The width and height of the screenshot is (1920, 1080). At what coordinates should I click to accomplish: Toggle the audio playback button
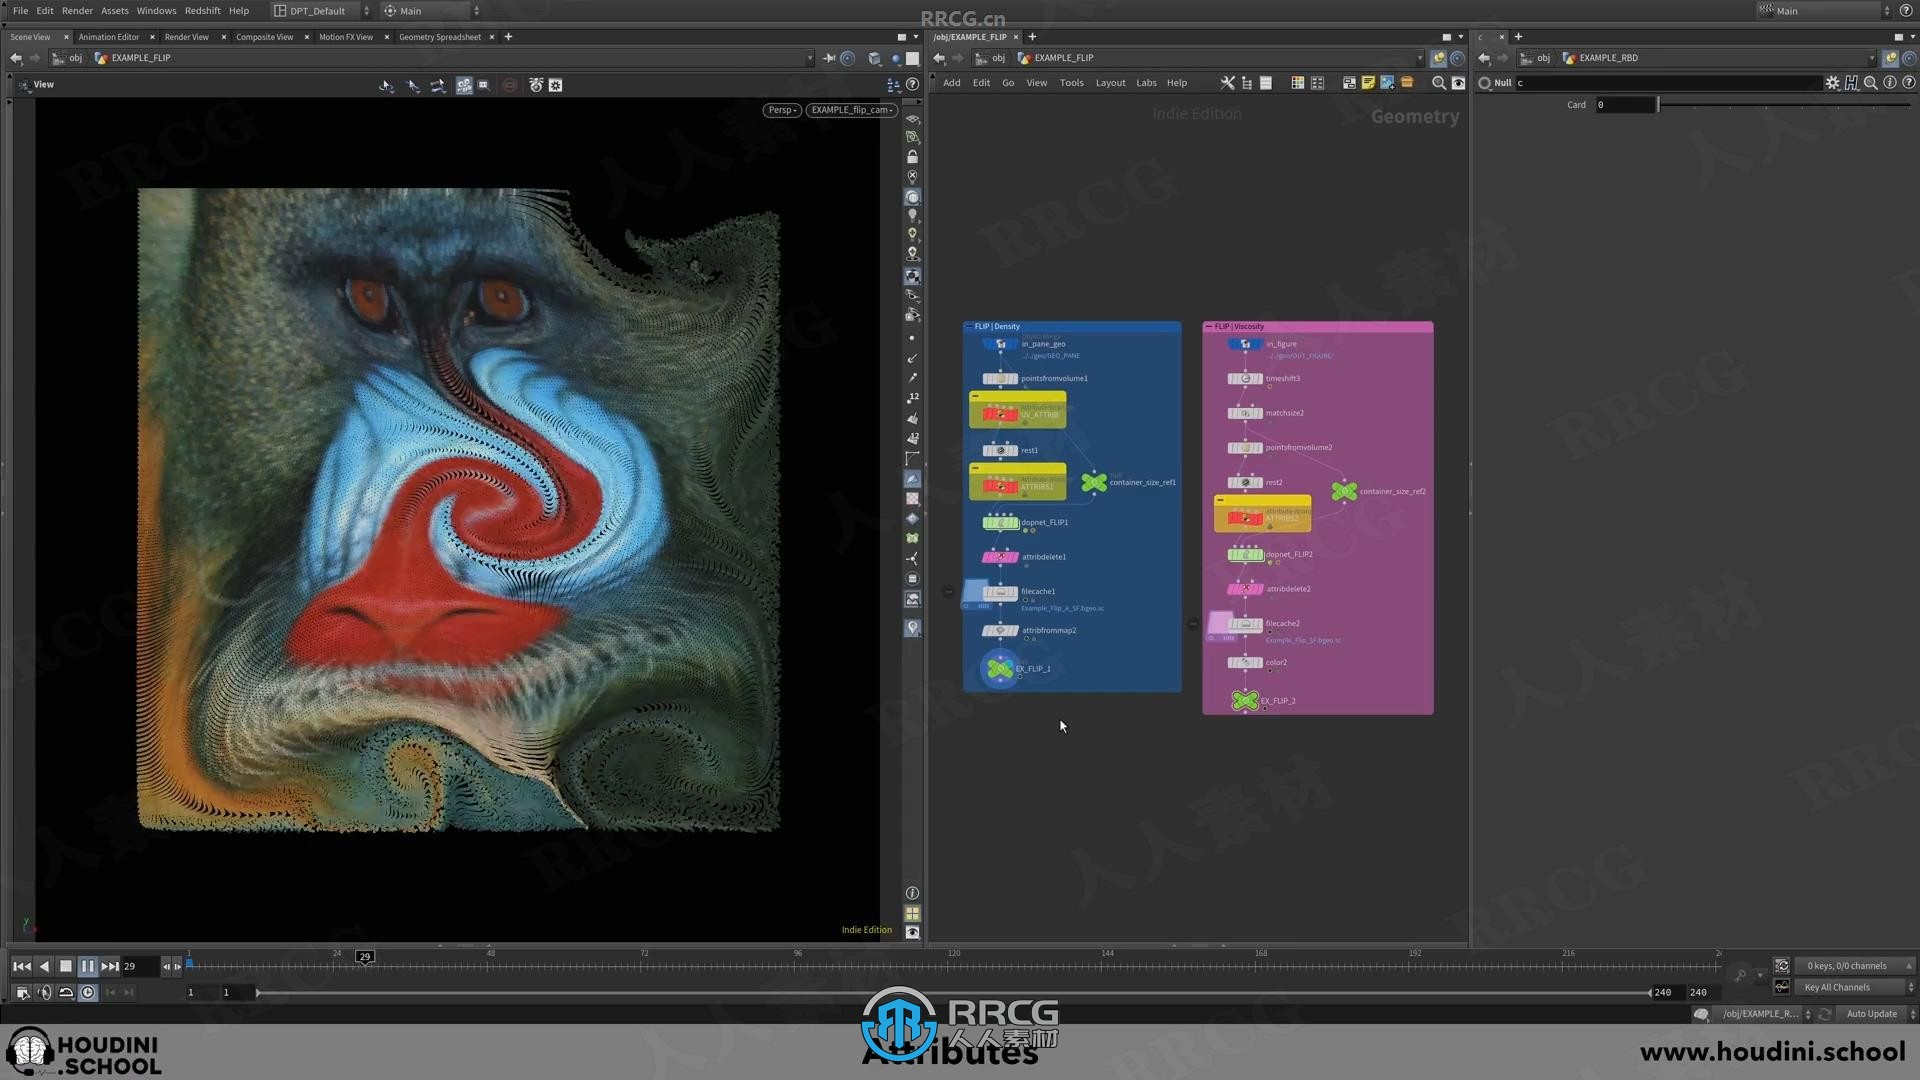click(44, 992)
